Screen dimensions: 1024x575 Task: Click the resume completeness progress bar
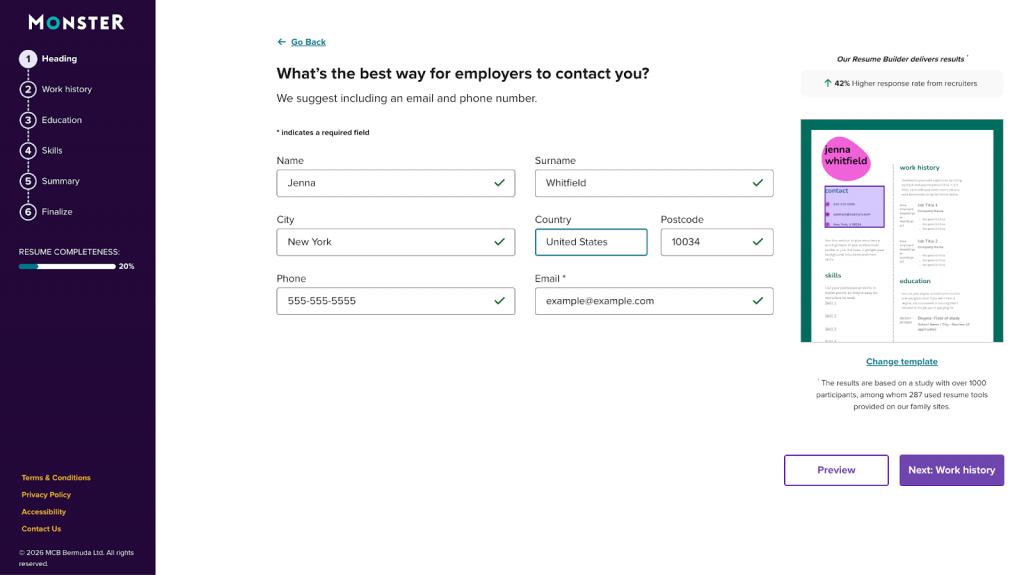67,267
